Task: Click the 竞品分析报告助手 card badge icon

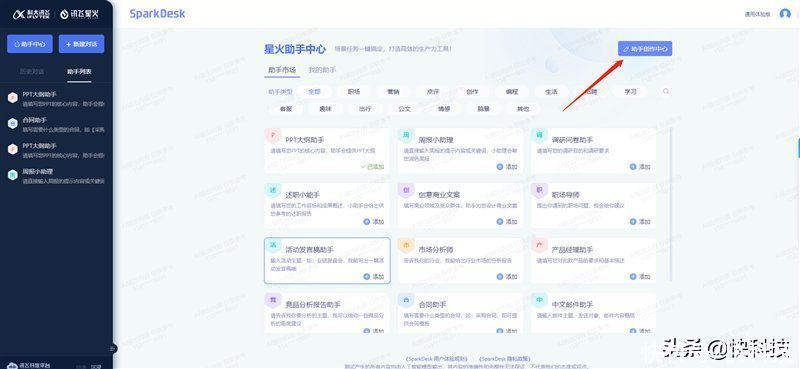Action: click(x=272, y=300)
